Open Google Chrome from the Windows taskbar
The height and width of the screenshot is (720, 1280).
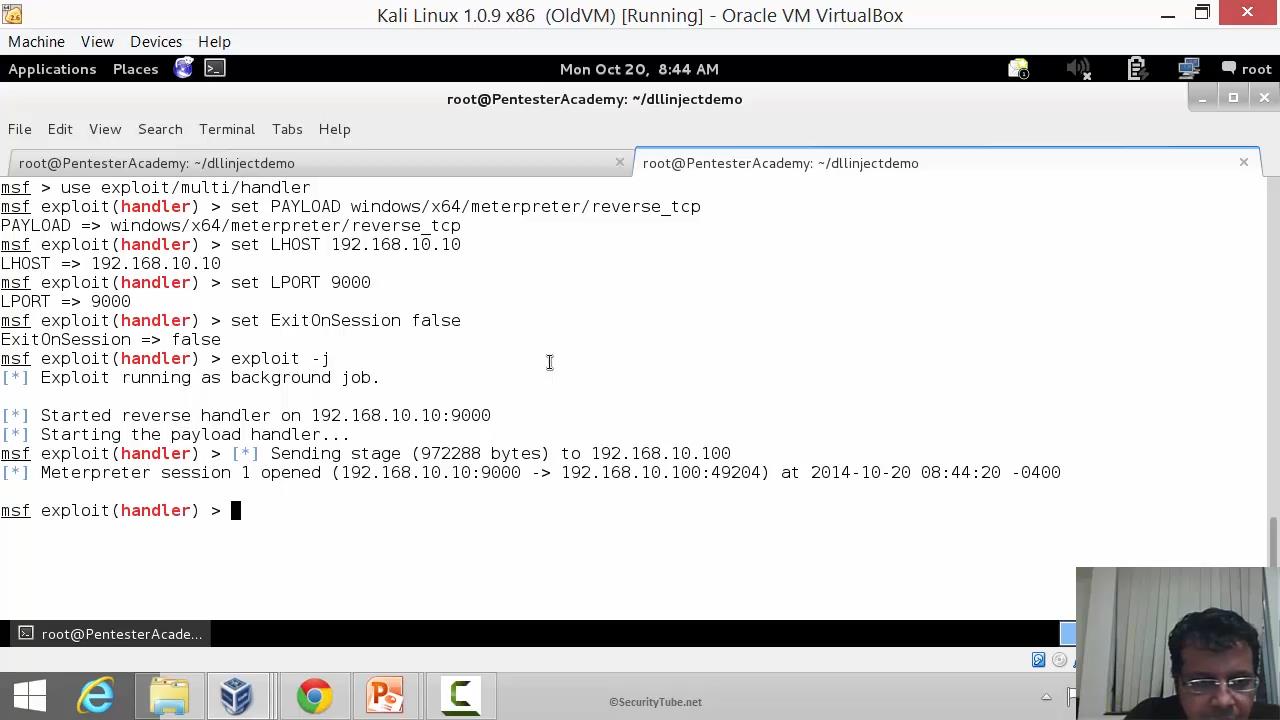point(314,696)
